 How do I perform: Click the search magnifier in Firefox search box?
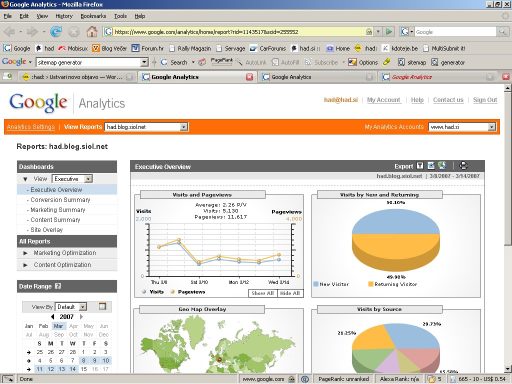pyautogui.click(x=502, y=32)
